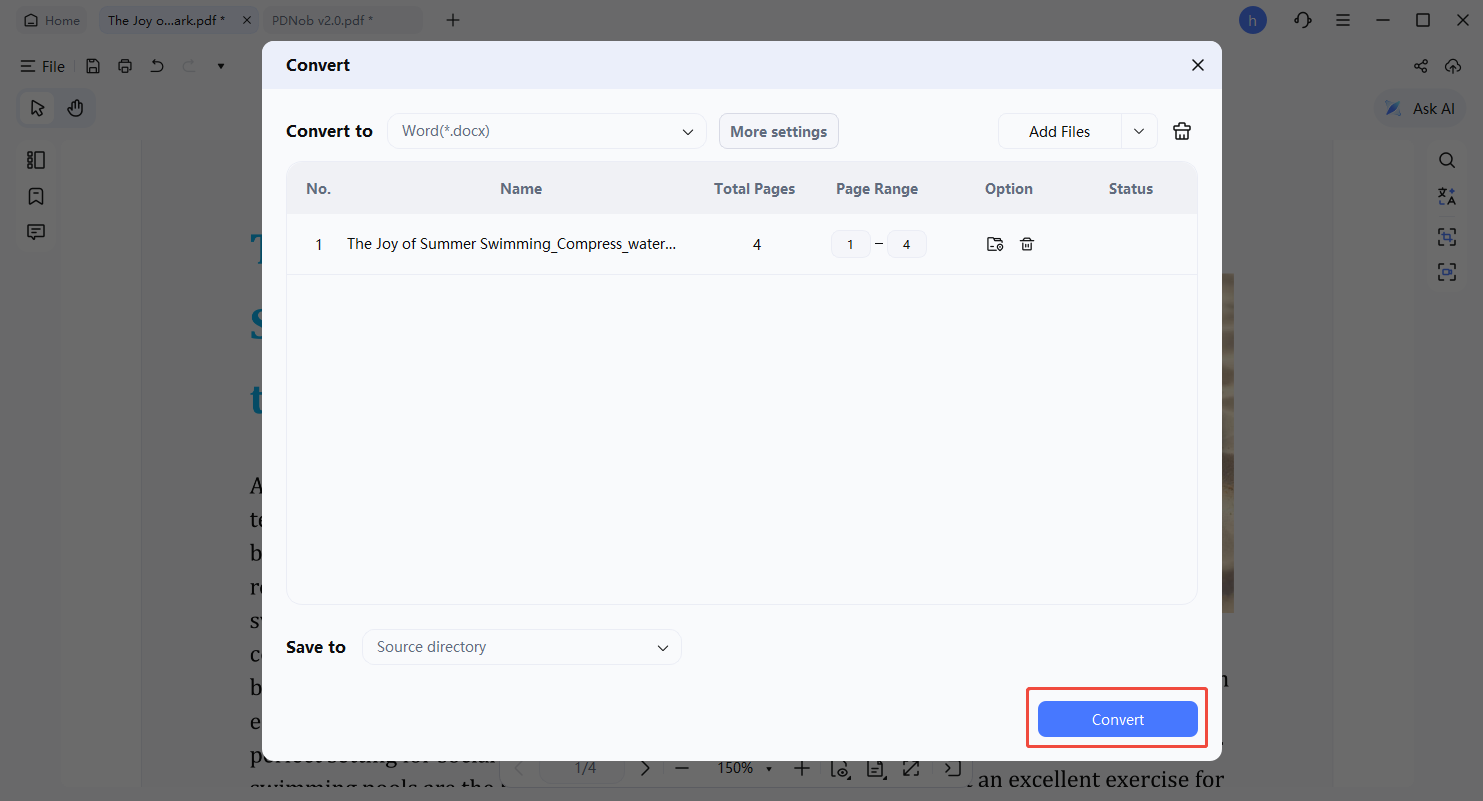Select the Hand tool
This screenshot has width=1483, height=801.
click(77, 108)
